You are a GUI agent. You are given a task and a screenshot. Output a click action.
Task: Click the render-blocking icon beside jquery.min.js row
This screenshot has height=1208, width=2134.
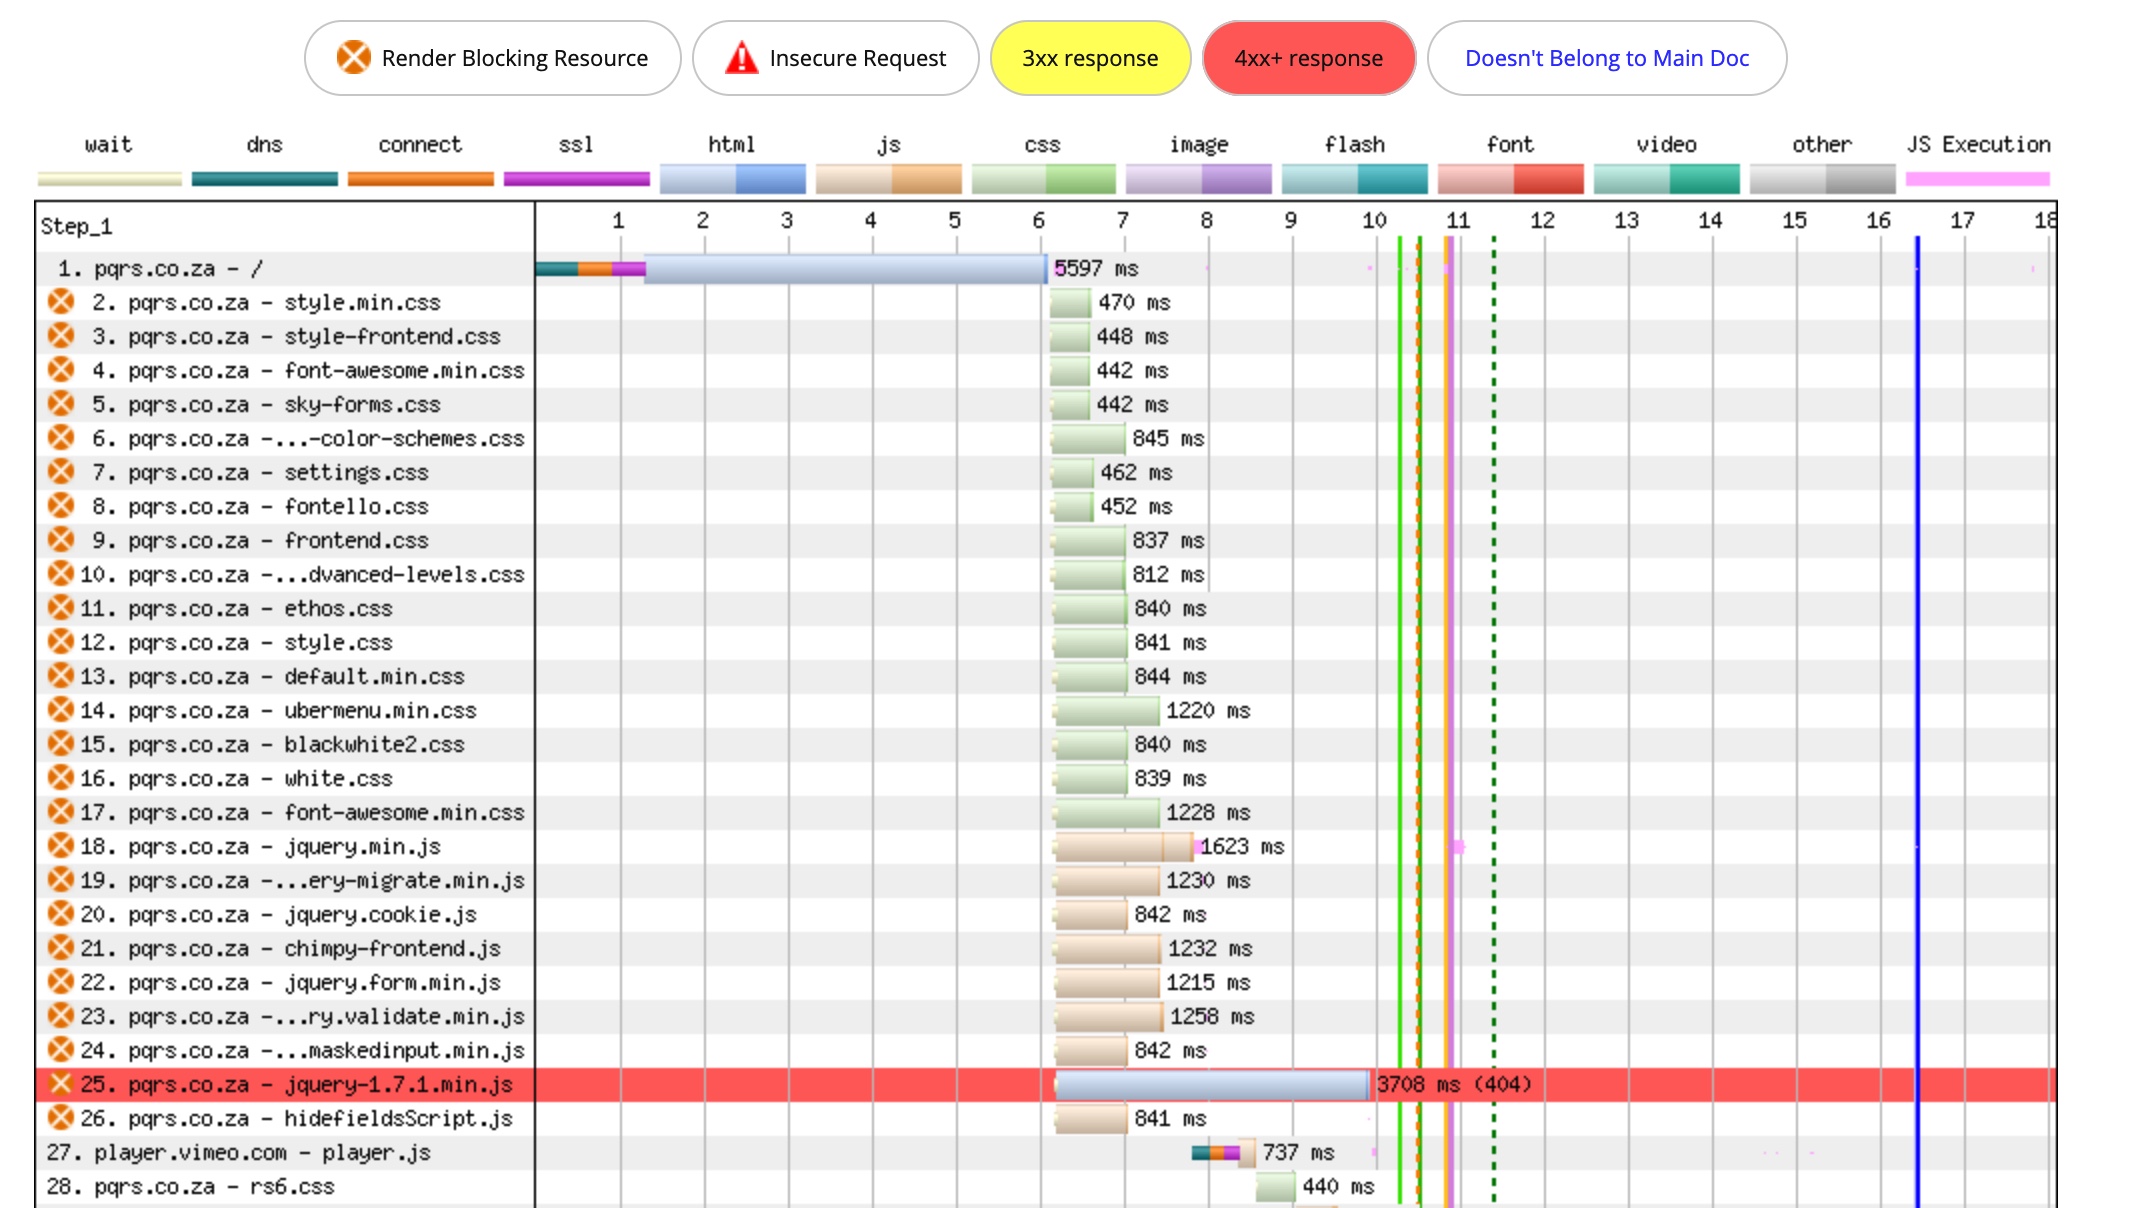61,846
